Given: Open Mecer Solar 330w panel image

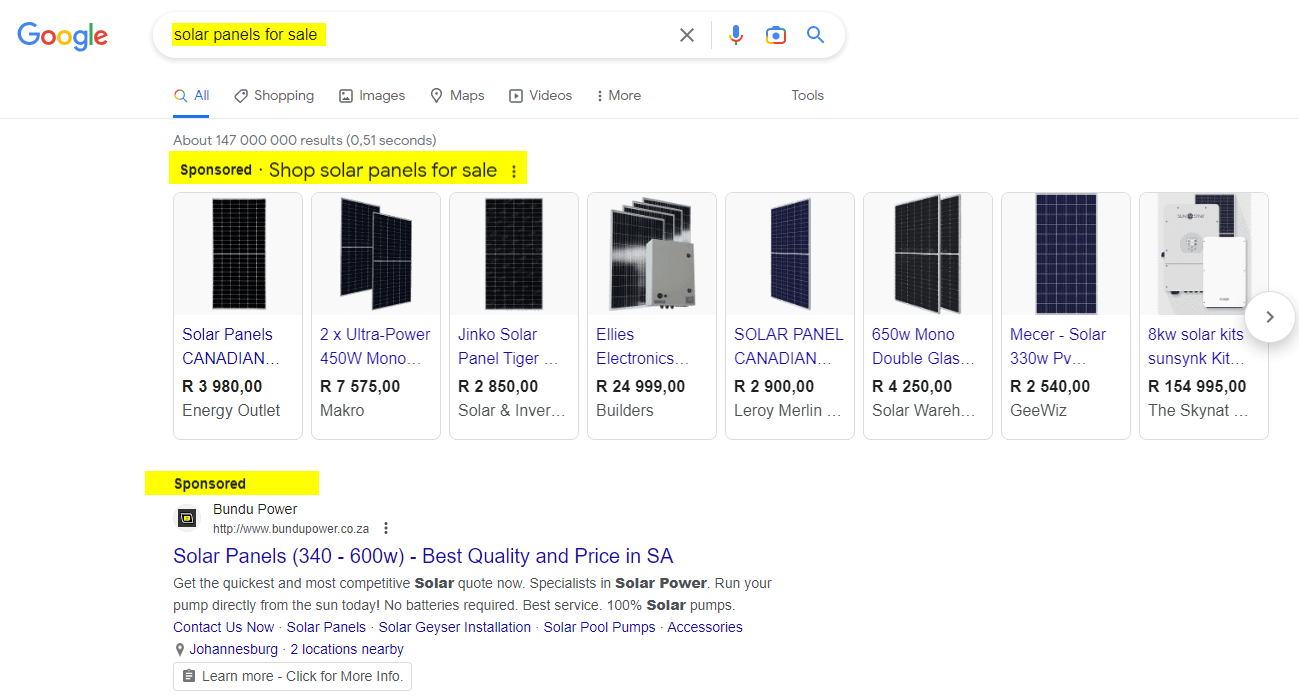Looking at the screenshot, I should 1066,254.
